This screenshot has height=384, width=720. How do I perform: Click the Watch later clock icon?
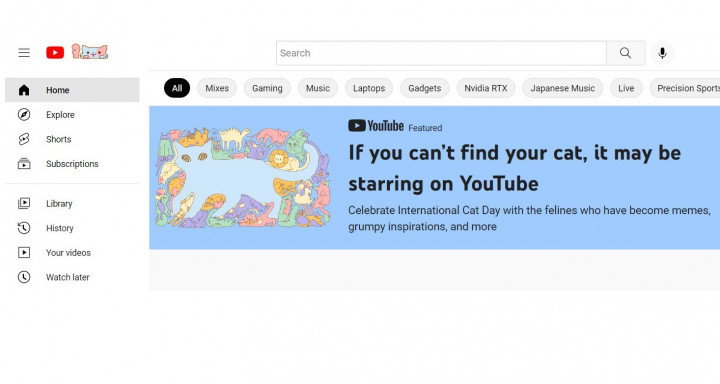(x=24, y=277)
